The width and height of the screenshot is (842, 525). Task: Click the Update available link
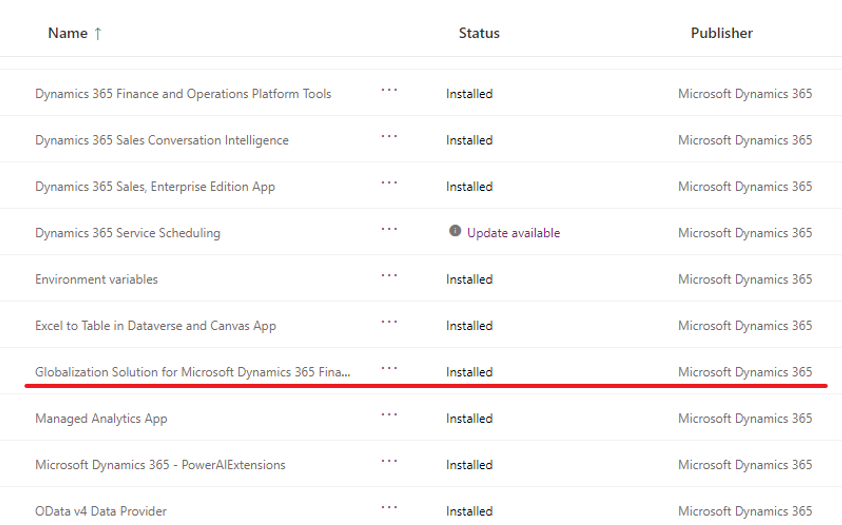click(513, 233)
